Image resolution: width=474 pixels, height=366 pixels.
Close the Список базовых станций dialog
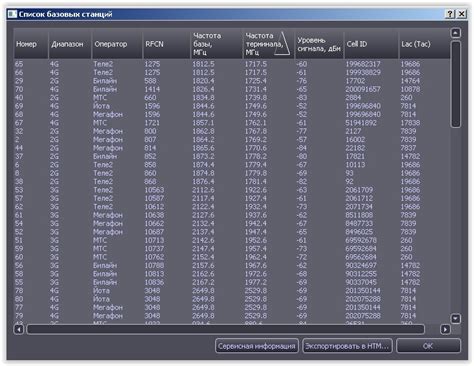pos(461,14)
